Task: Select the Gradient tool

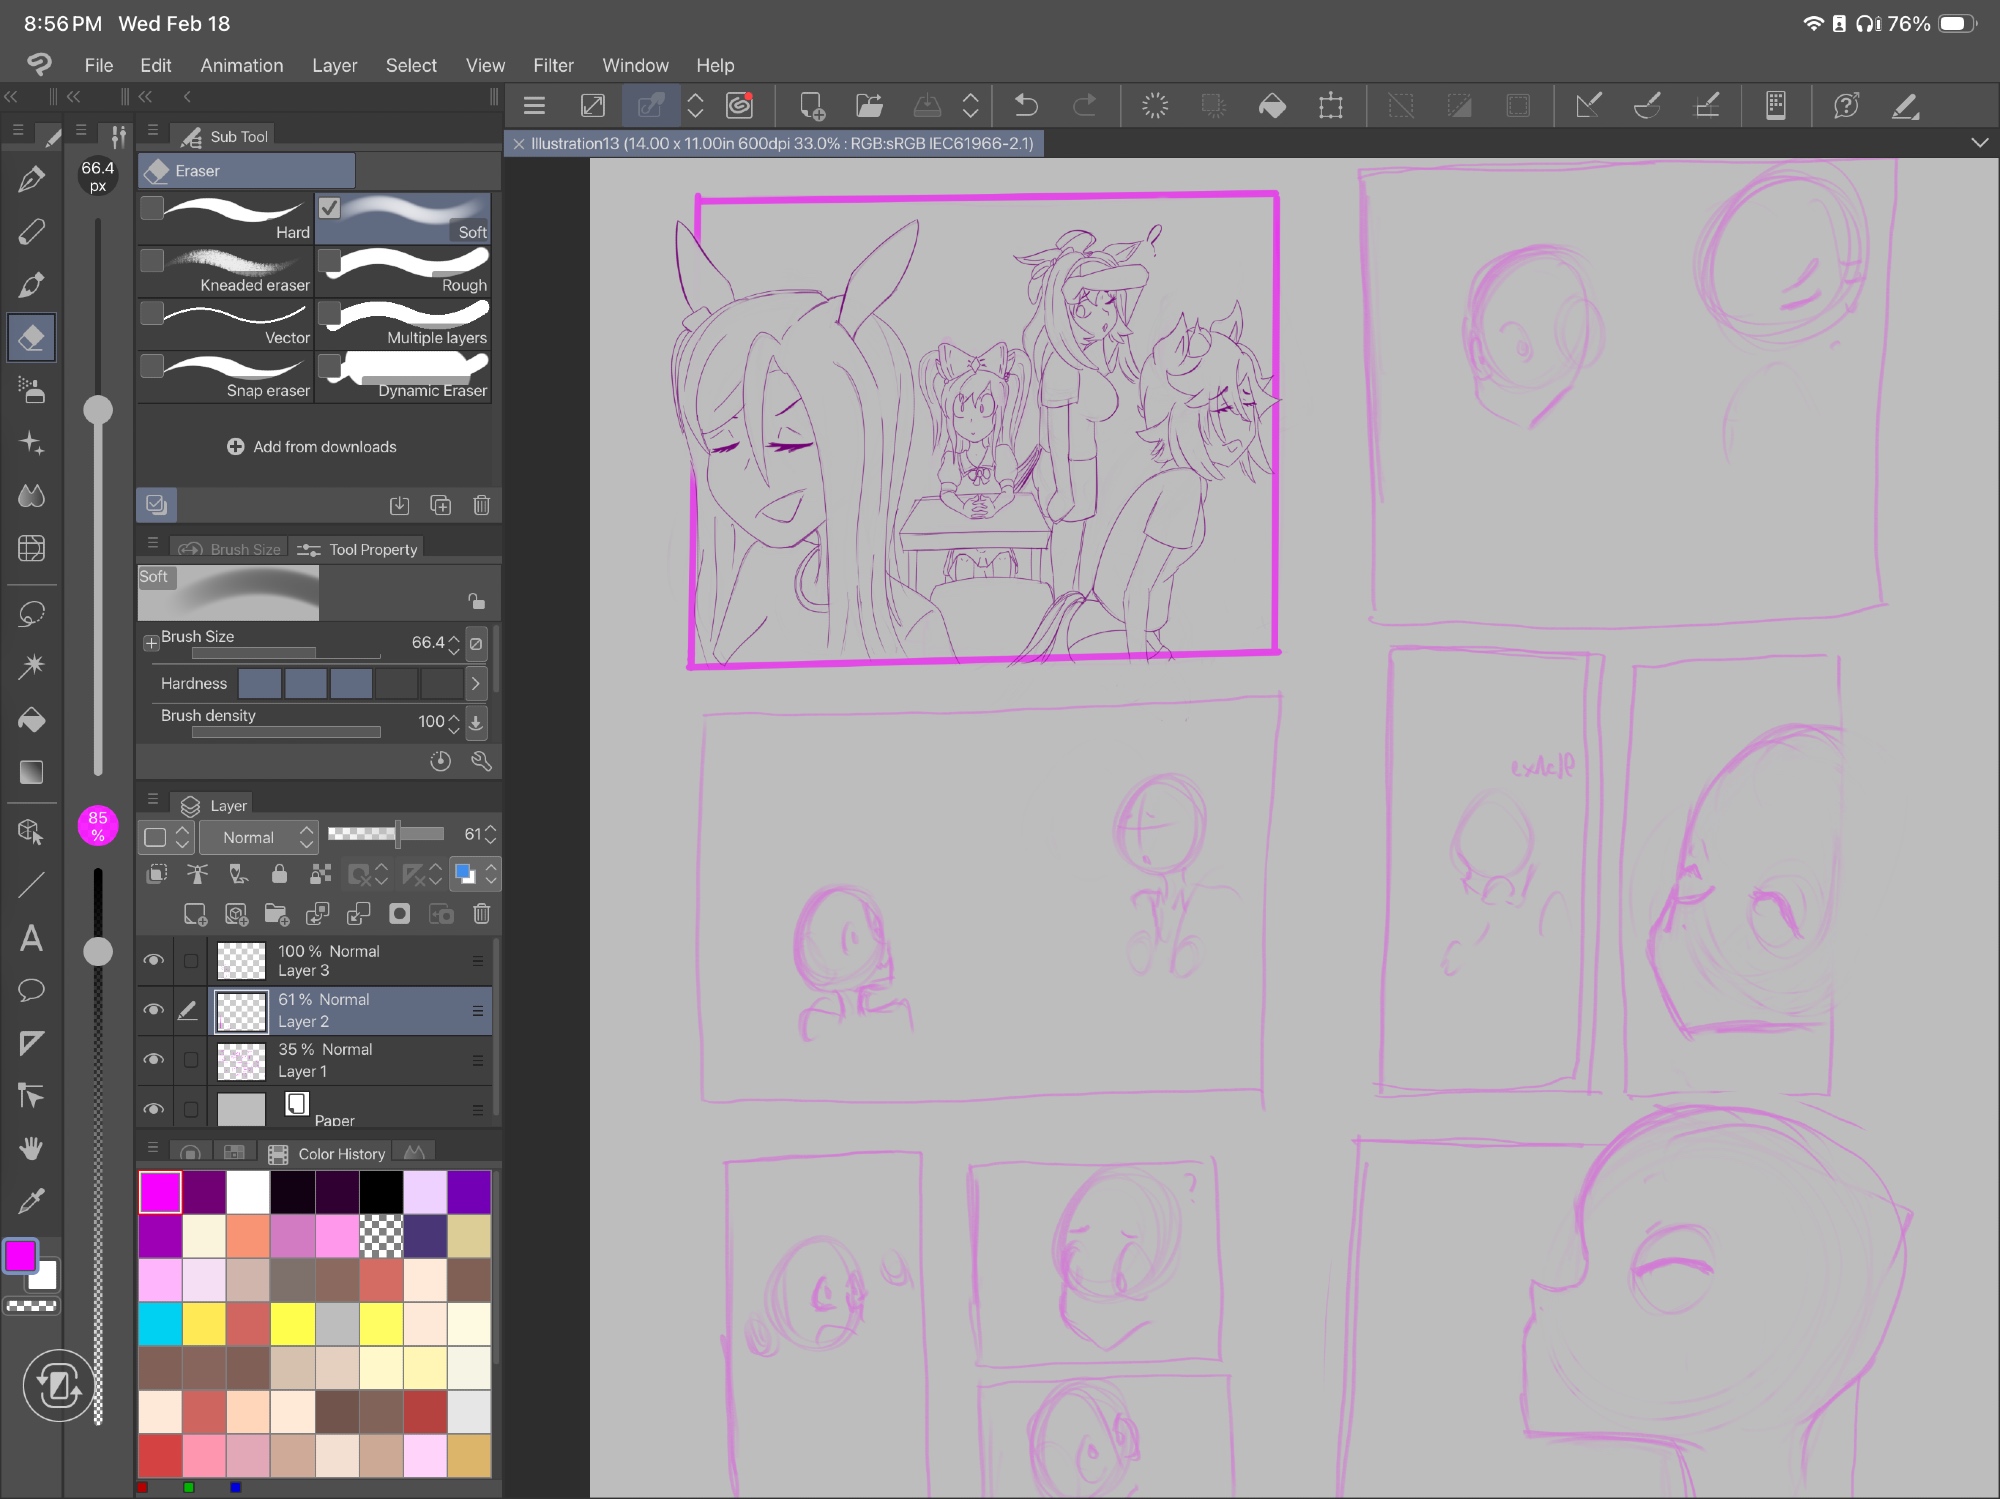Action: pos(31,772)
